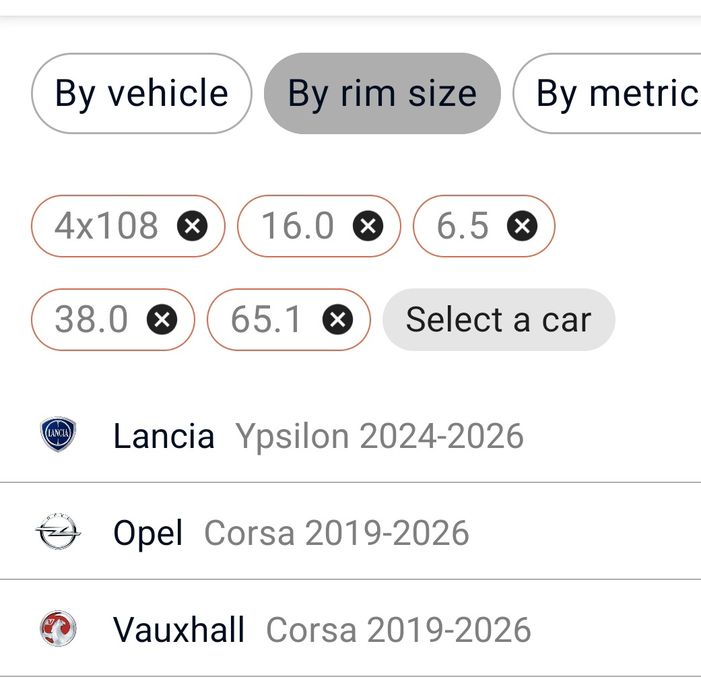The width and height of the screenshot is (701, 700).
Task: Open Vauxhall Corsa 2019-2026 result
Action: pyautogui.click(x=350, y=629)
